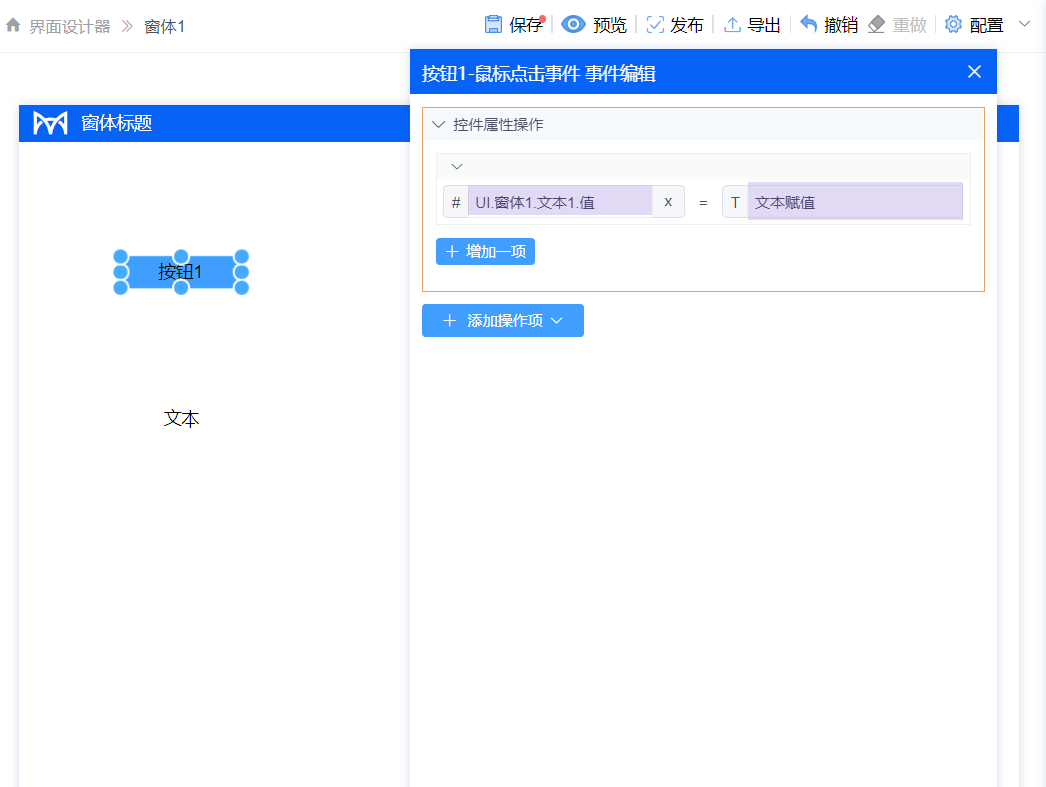Viewport: 1046px width, 787px height.
Task: Collapse the assignment row chevron
Action: pyautogui.click(x=457, y=166)
